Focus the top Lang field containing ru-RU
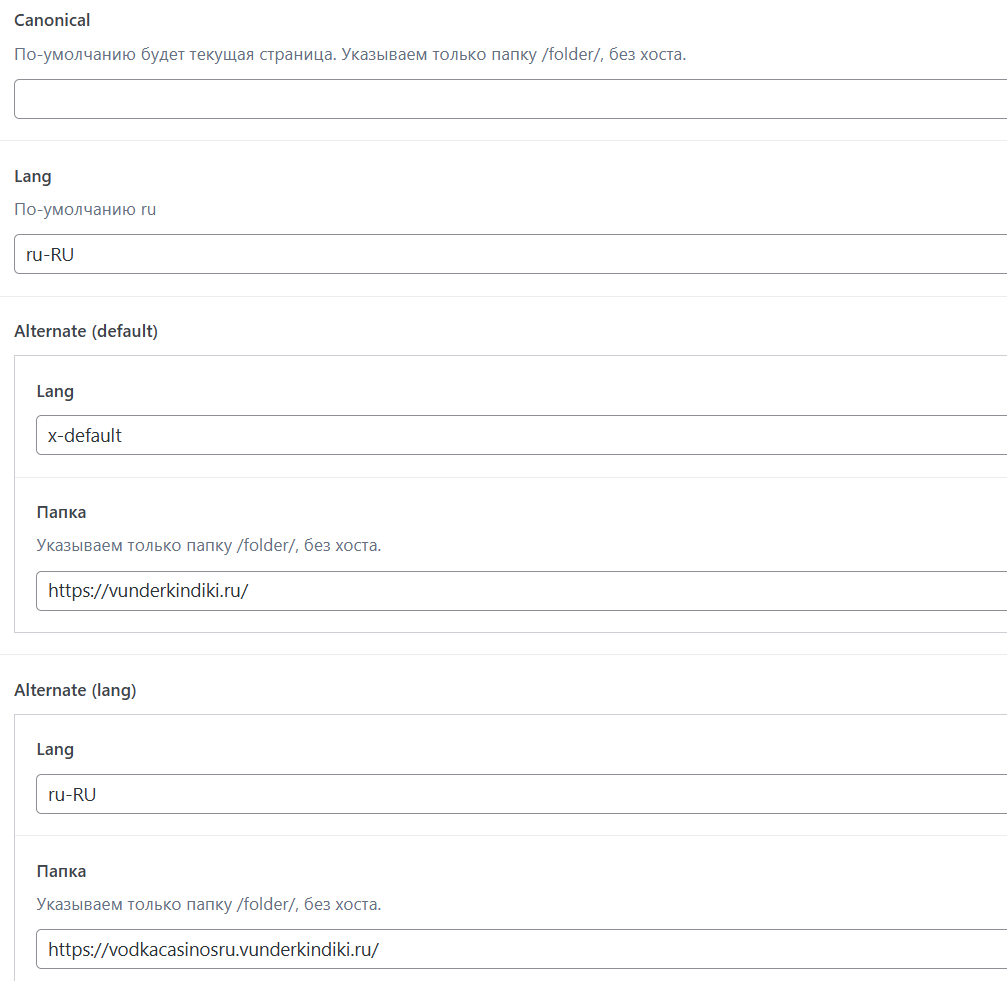Viewport: 1007px width, 981px height. coord(510,254)
